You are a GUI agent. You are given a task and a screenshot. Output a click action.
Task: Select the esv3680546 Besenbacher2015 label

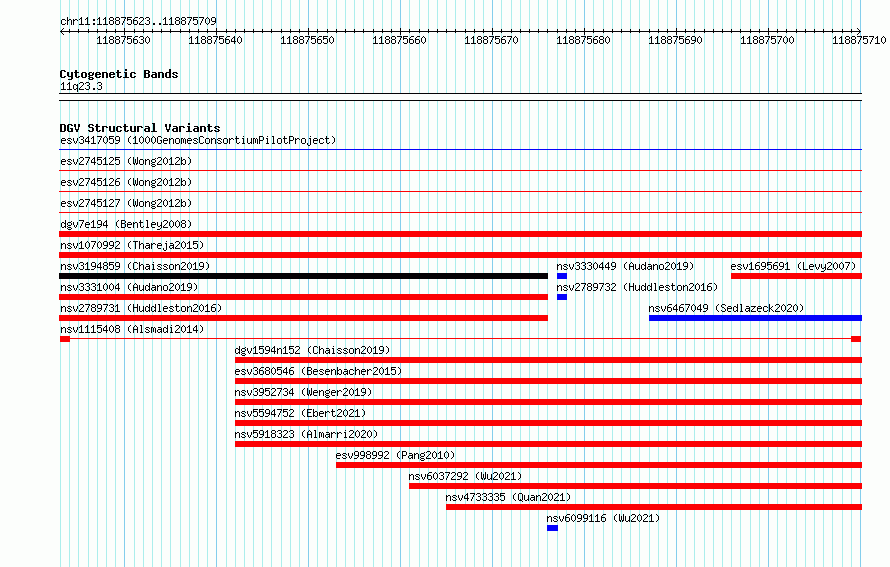[318, 371]
